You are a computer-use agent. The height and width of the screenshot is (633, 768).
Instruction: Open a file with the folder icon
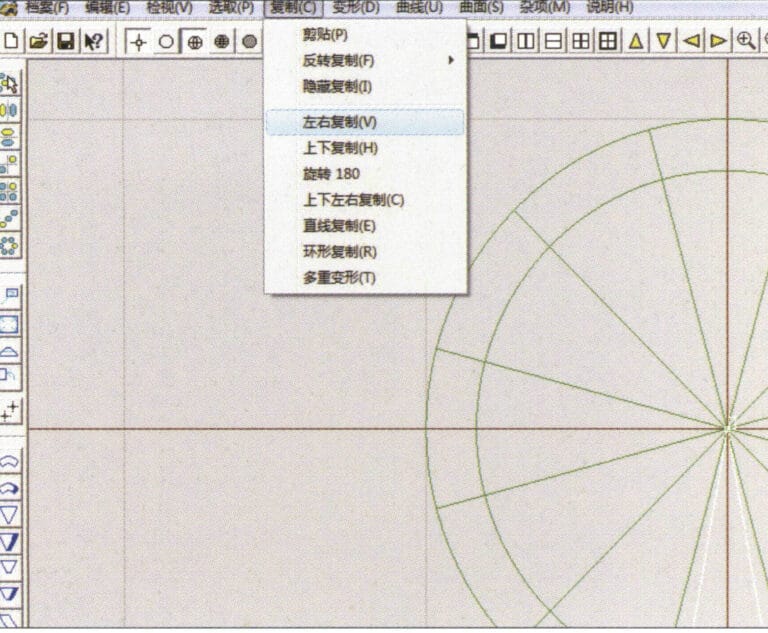(x=38, y=41)
